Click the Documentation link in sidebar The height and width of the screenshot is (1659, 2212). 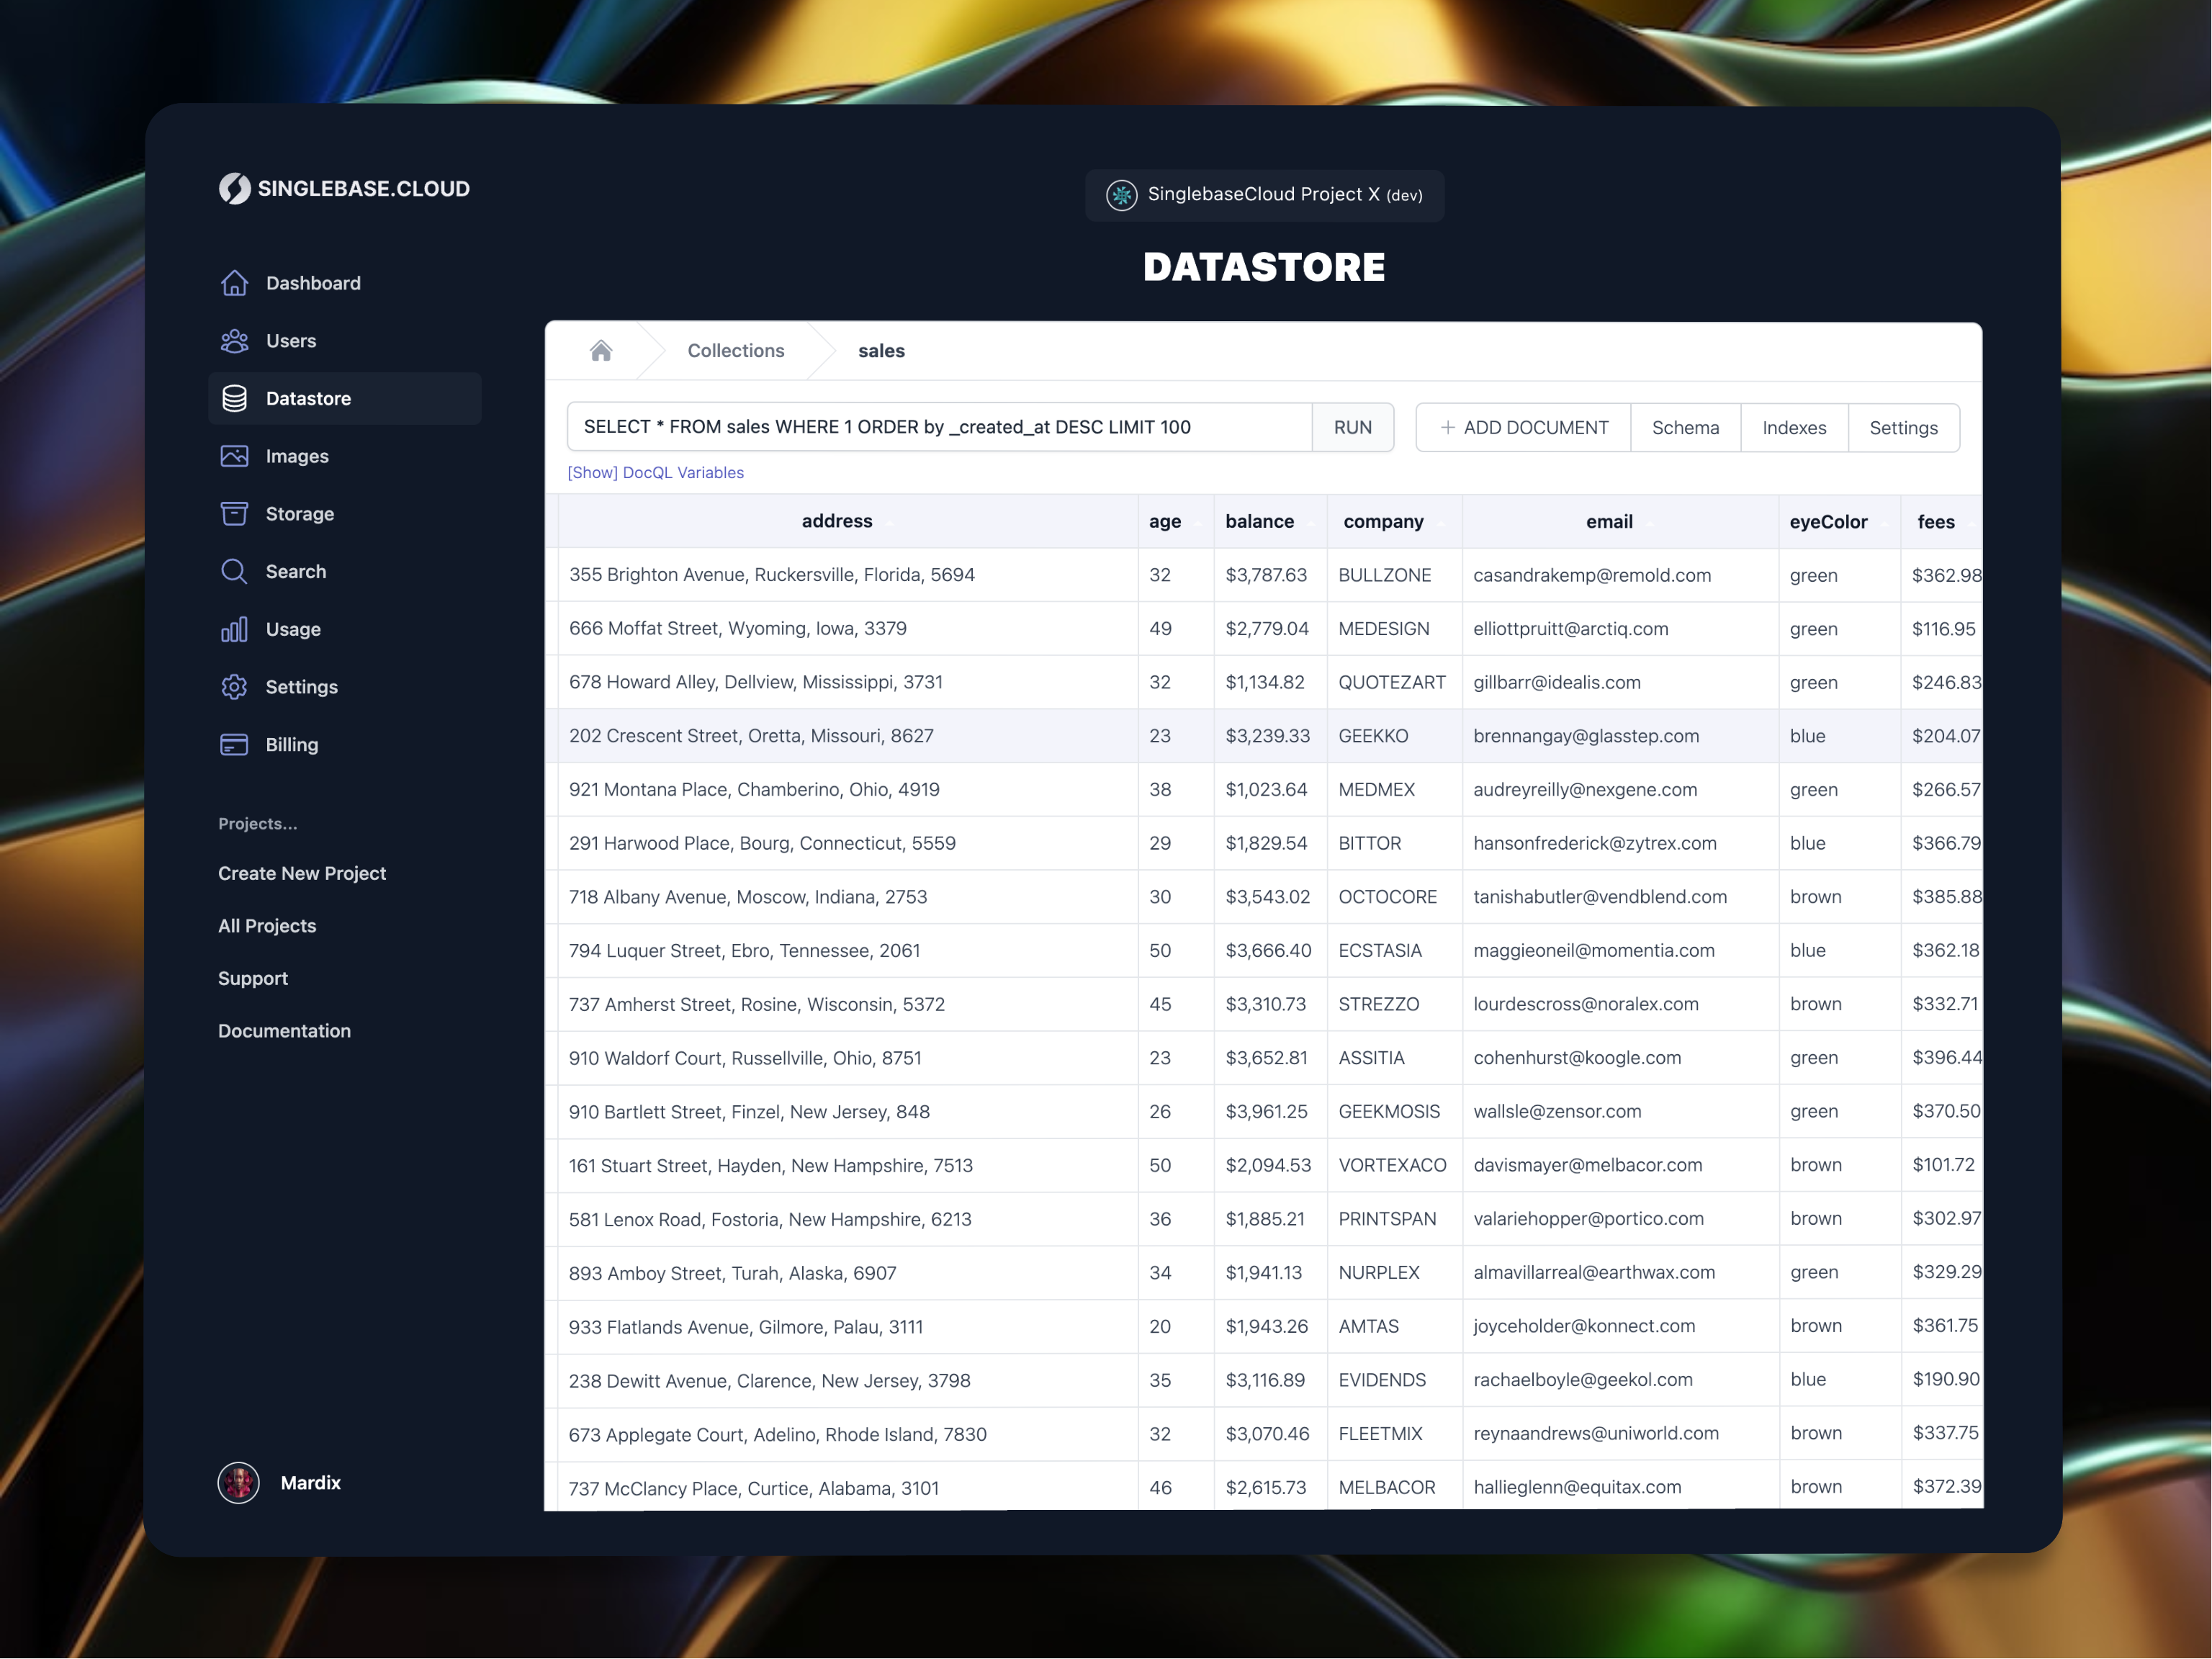(x=284, y=1030)
